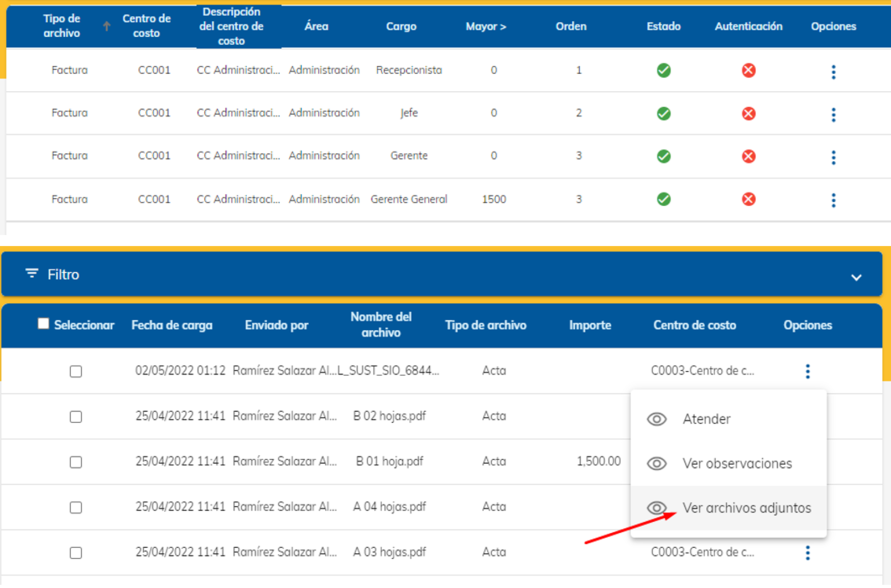
Task: Open options menu for Recepcionista row
Action: tap(833, 72)
